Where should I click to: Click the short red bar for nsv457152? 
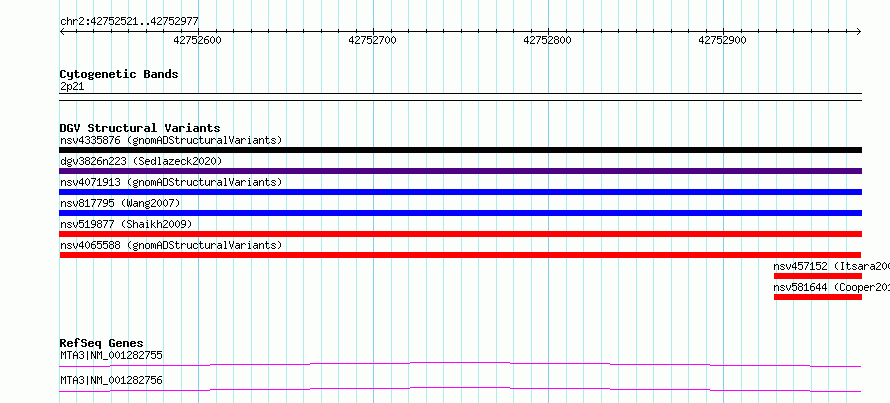(x=818, y=276)
